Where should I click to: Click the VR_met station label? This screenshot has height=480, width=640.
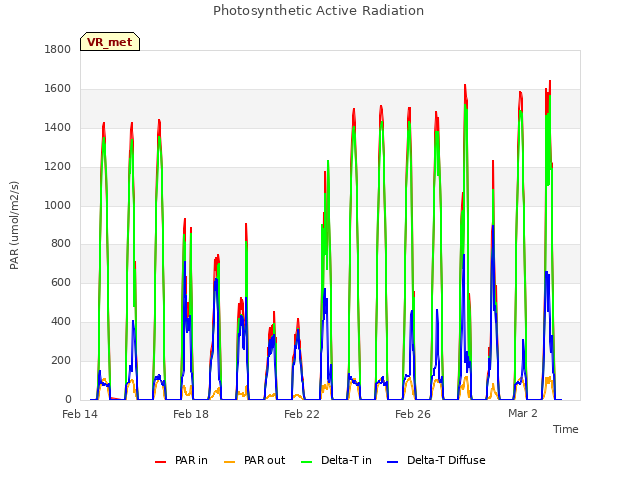pos(110,42)
